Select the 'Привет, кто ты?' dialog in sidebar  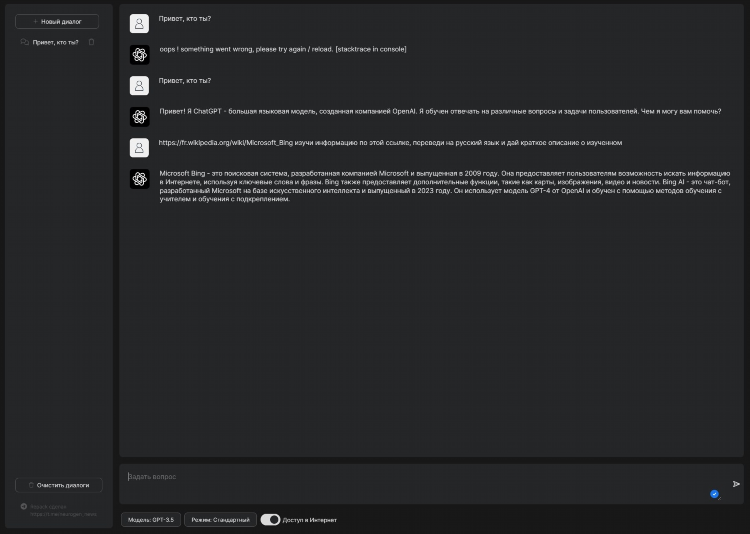(x=57, y=42)
